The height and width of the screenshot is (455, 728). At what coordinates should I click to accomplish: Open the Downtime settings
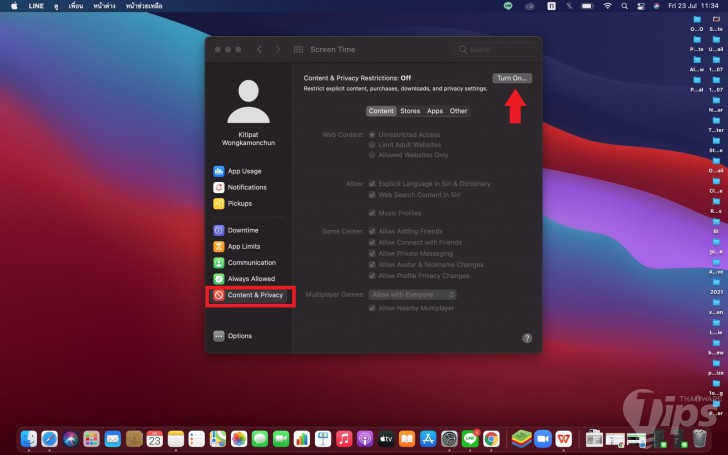(236, 230)
